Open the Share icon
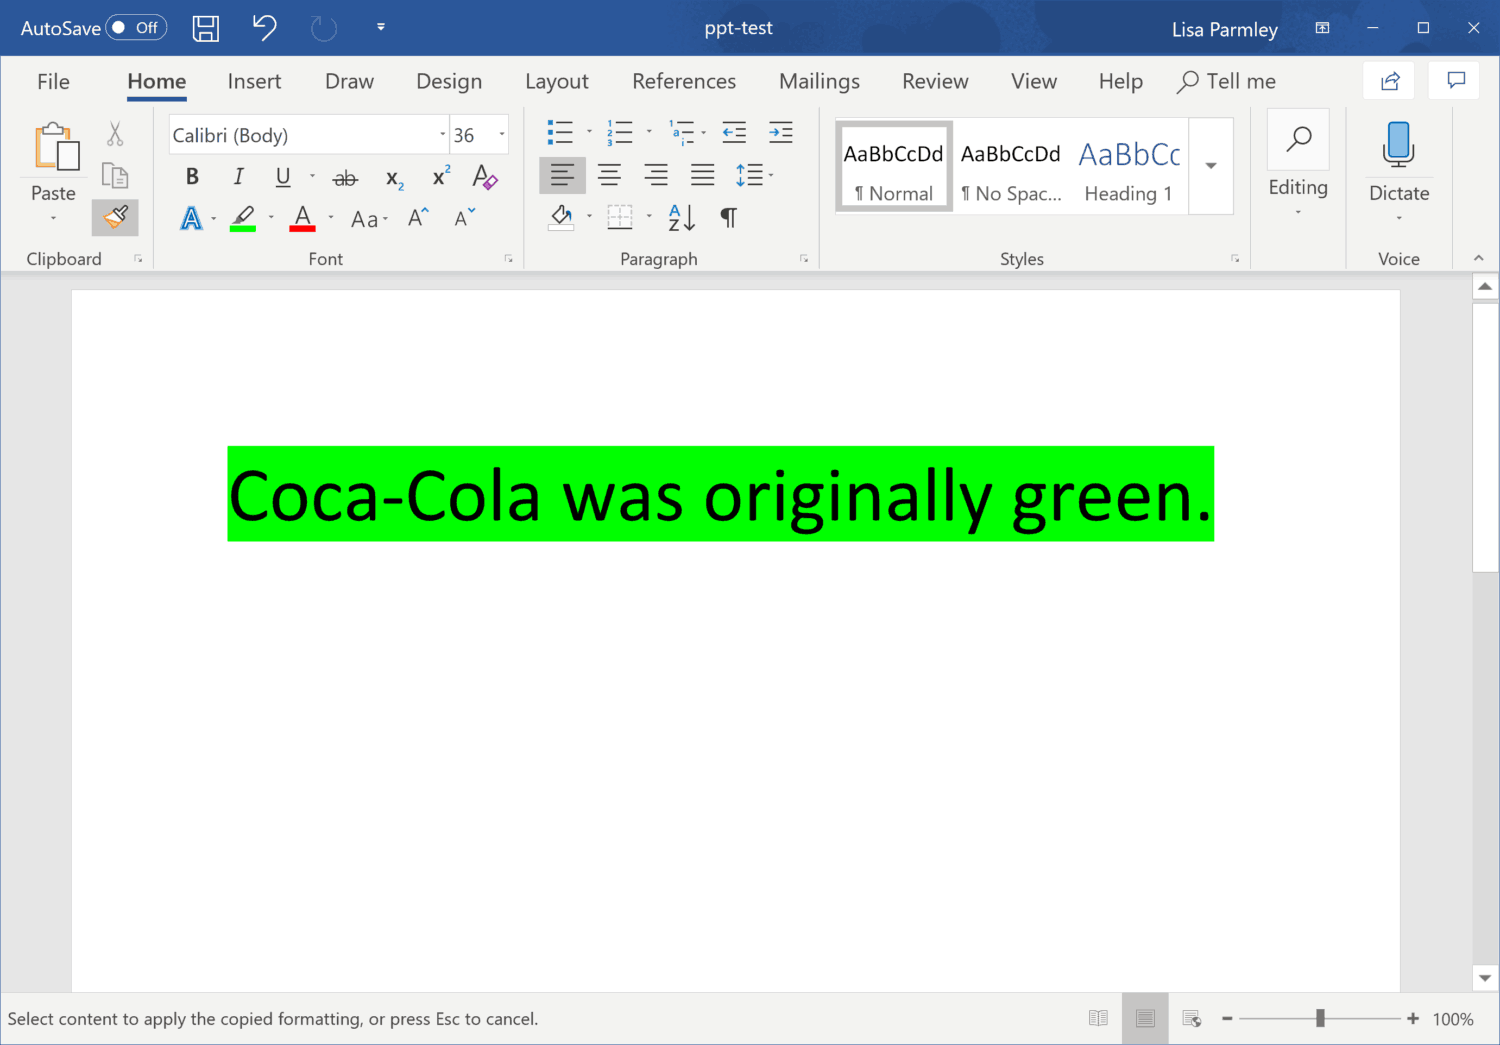 tap(1390, 82)
